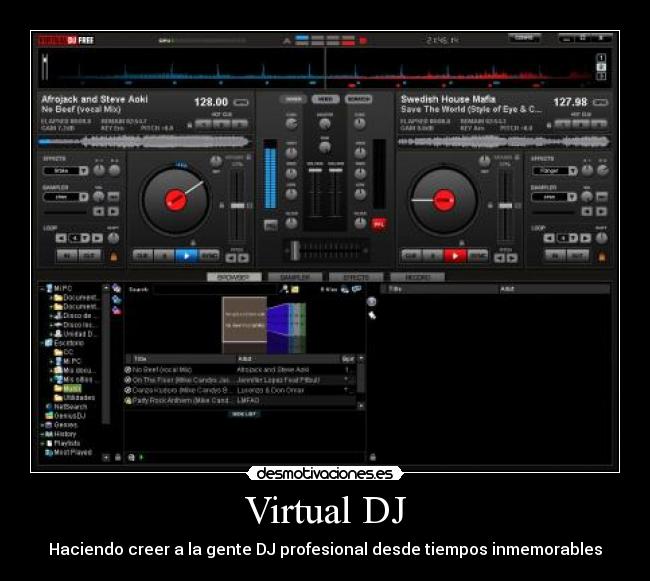
Task: Select the 'On The Floor' track row
Action: click(240, 380)
